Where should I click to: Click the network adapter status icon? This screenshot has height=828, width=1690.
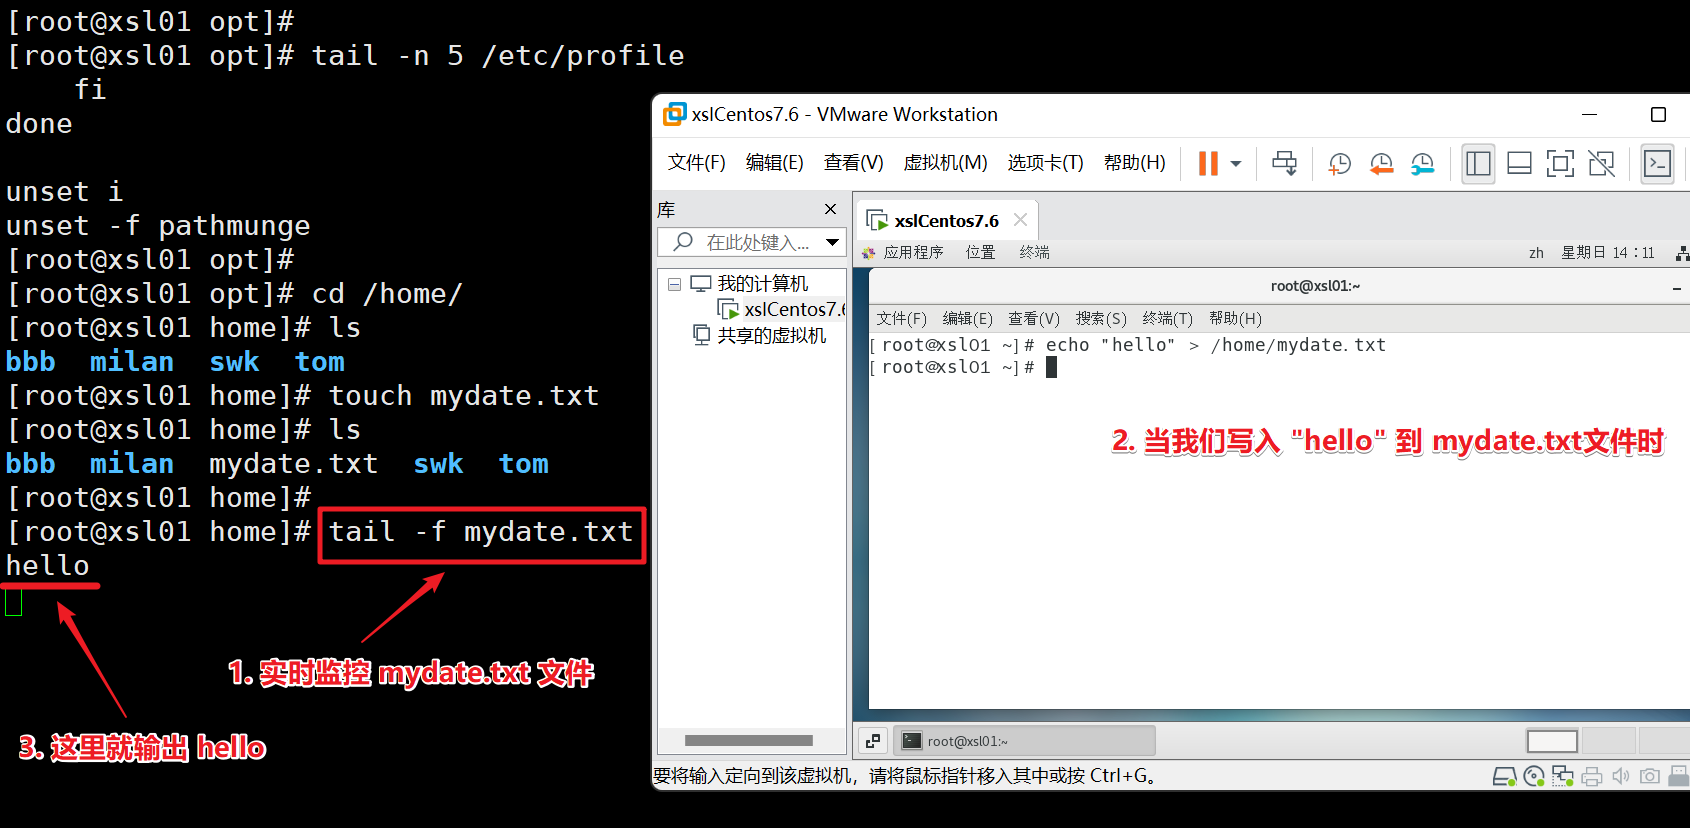(1563, 777)
